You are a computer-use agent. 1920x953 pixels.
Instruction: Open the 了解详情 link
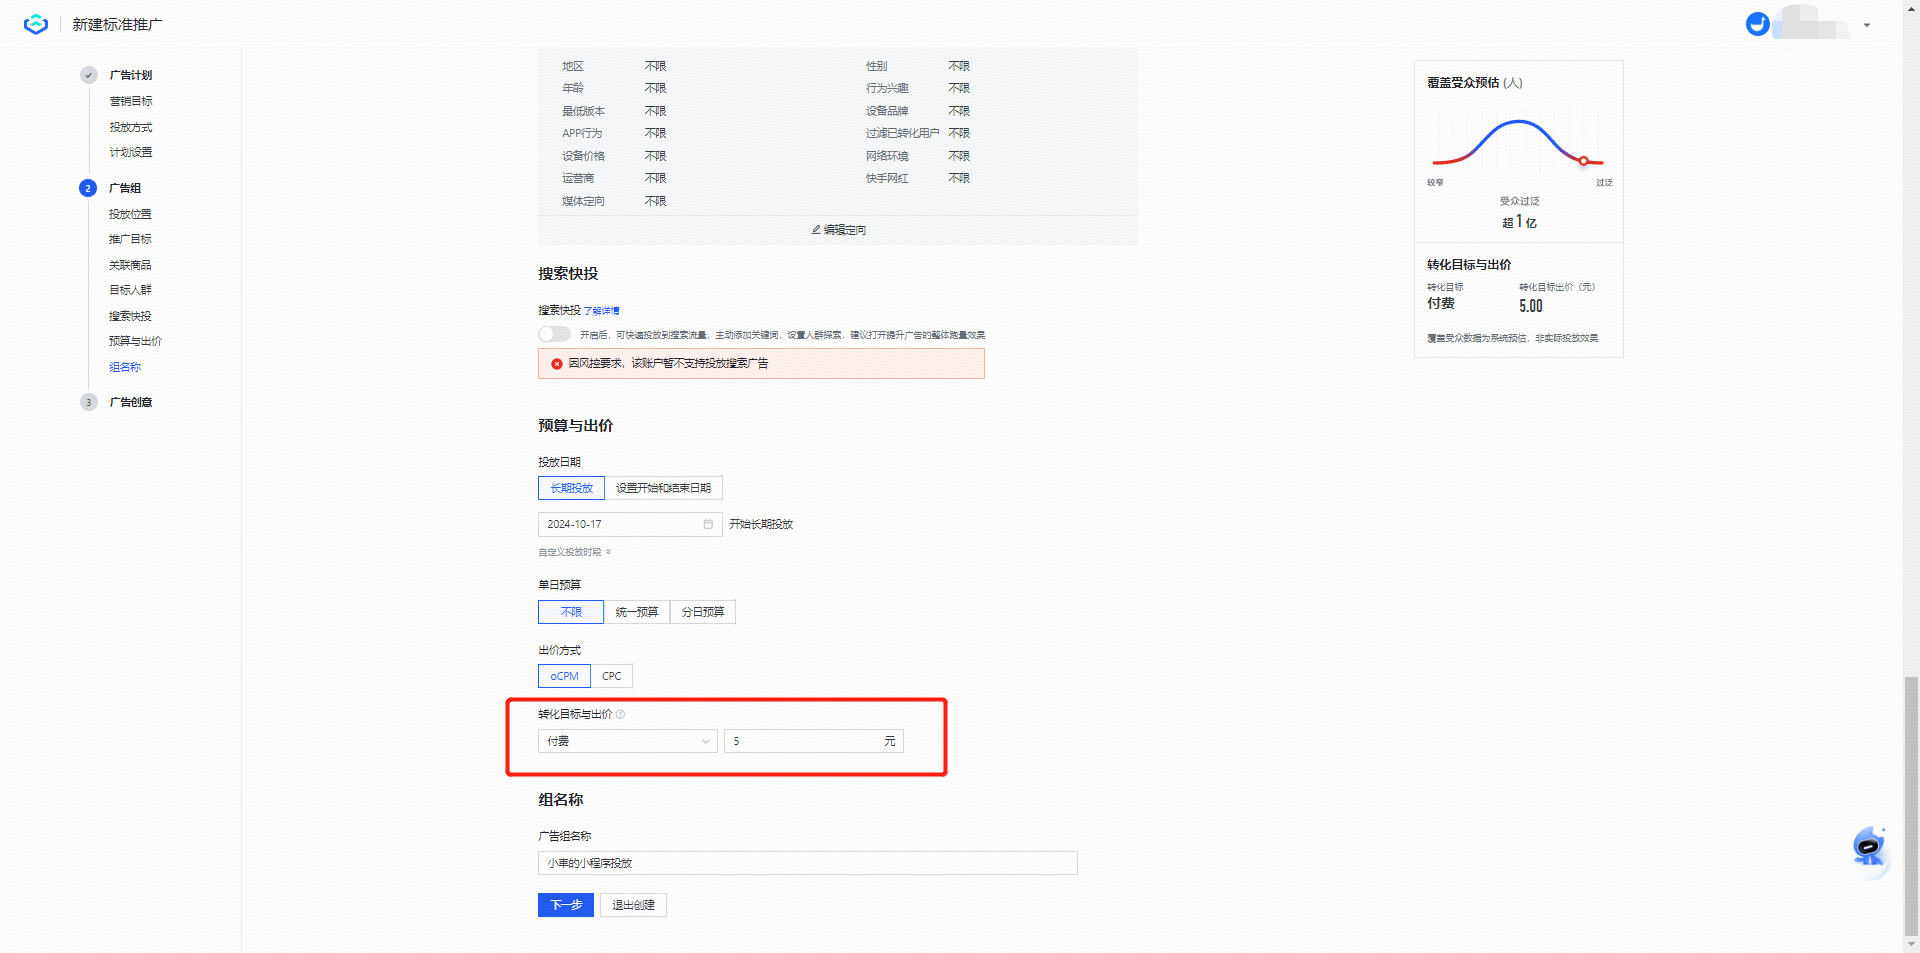[x=601, y=311]
